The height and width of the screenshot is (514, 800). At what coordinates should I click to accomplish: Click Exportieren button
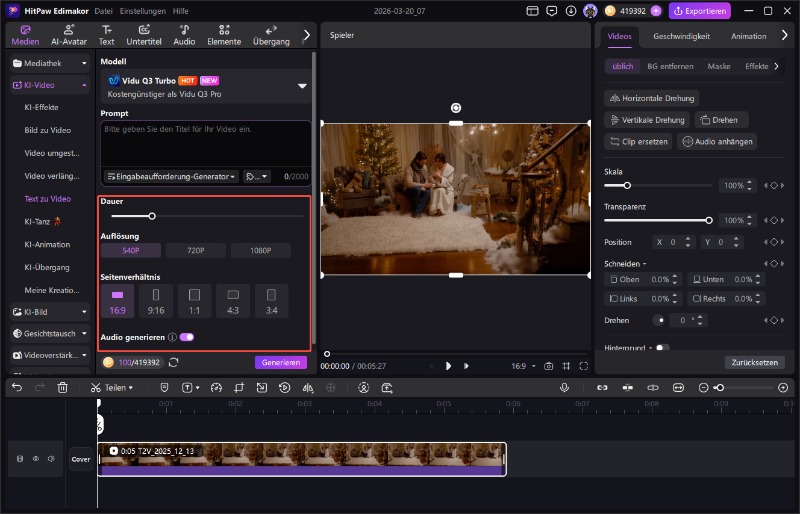click(x=700, y=11)
